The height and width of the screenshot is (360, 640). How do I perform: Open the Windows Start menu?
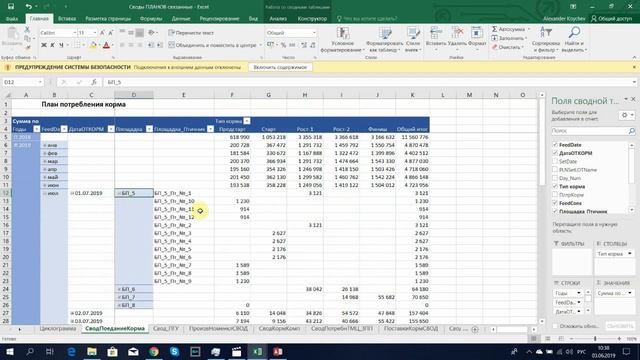click(9, 351)
